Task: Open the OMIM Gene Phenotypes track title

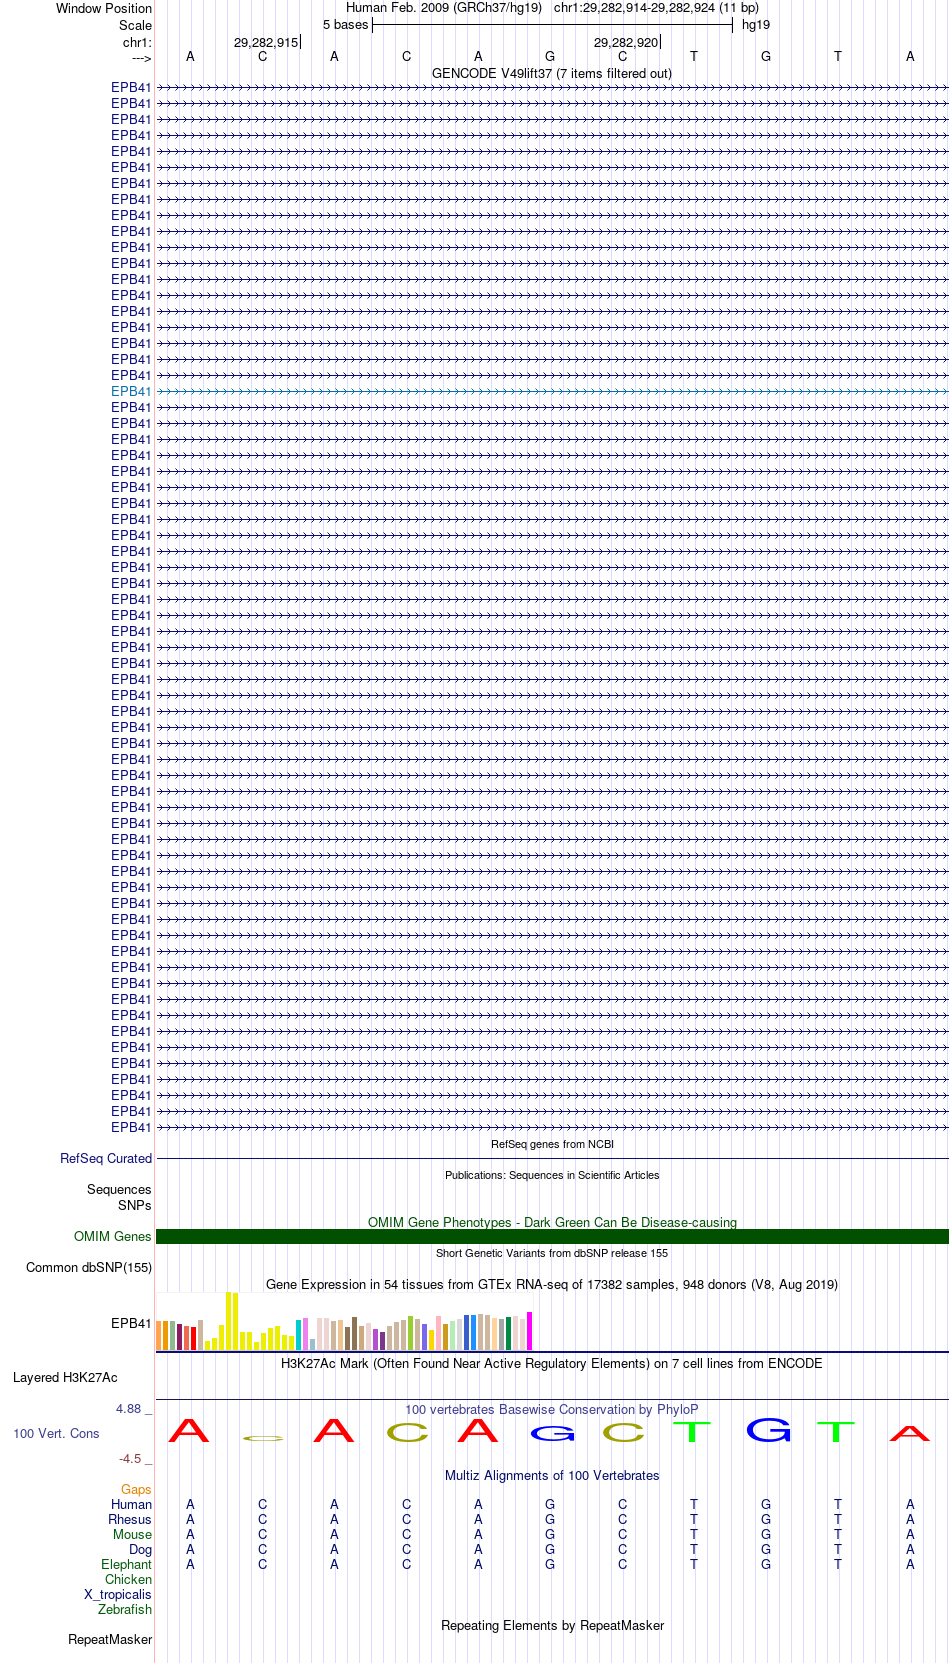Action: coord(552,1222)
